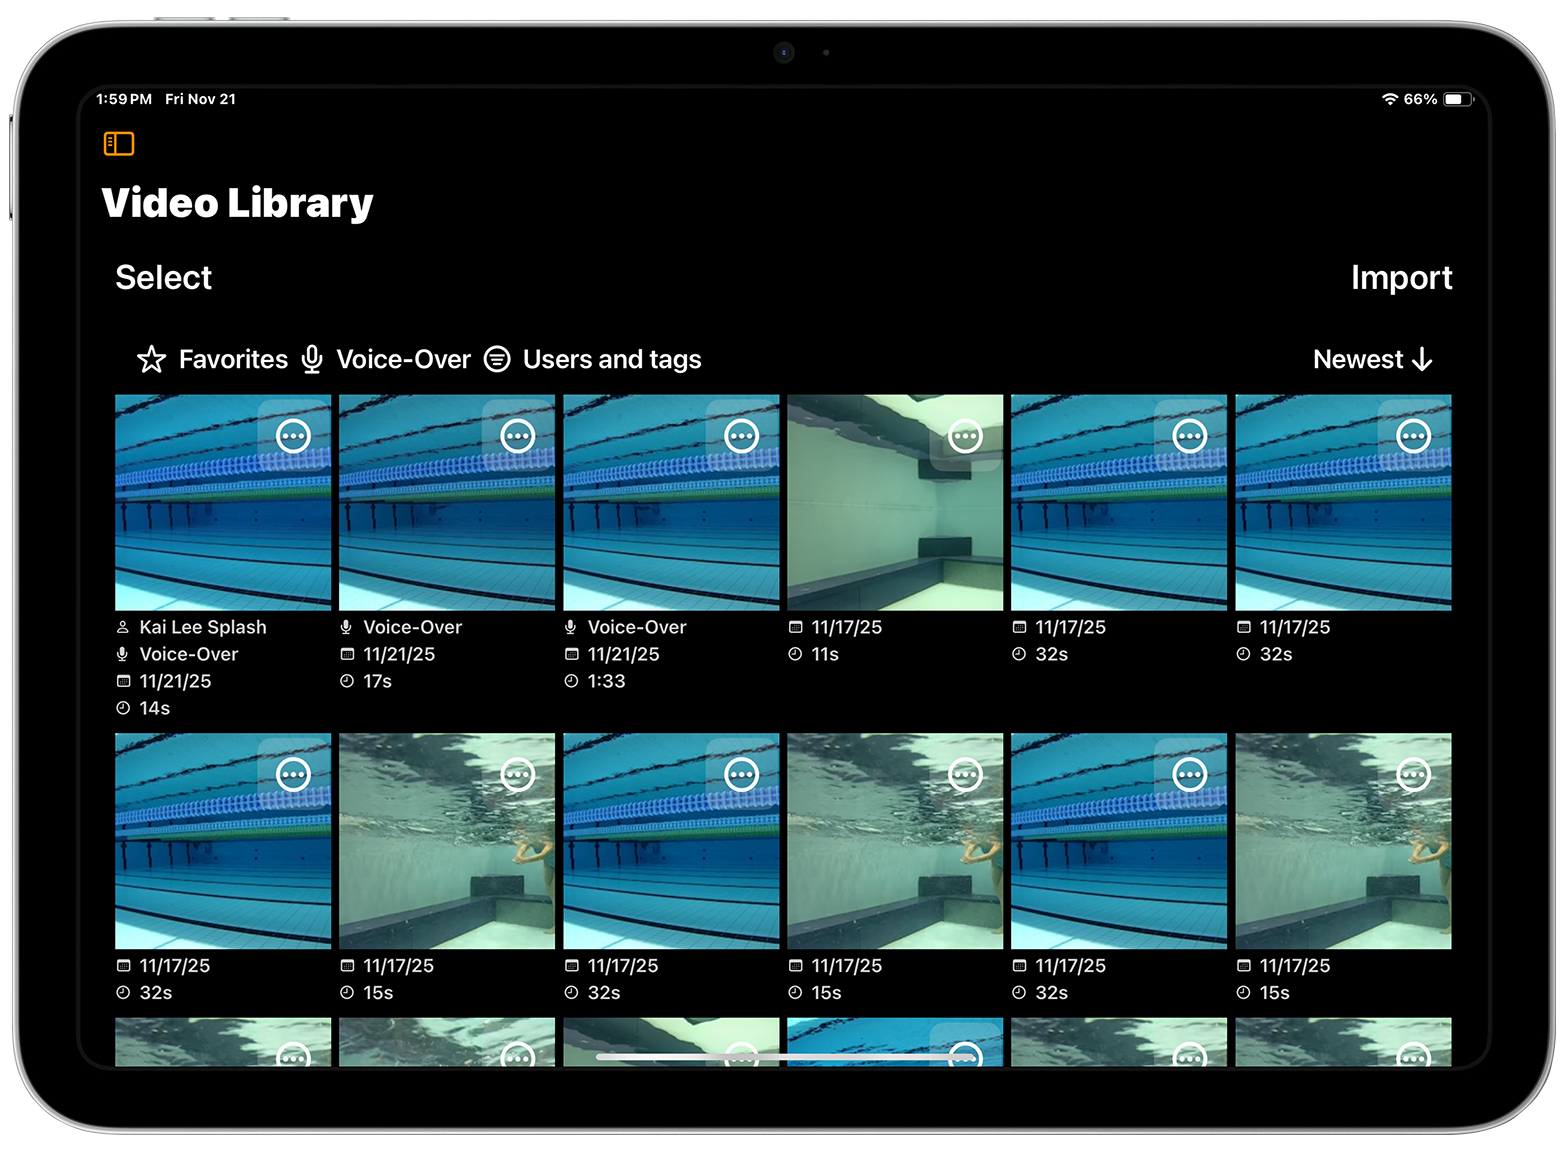Click '11/21/25' date above the 17s label
Image resolution: width=1567 pixels, height=1150 pixels.
399,654
